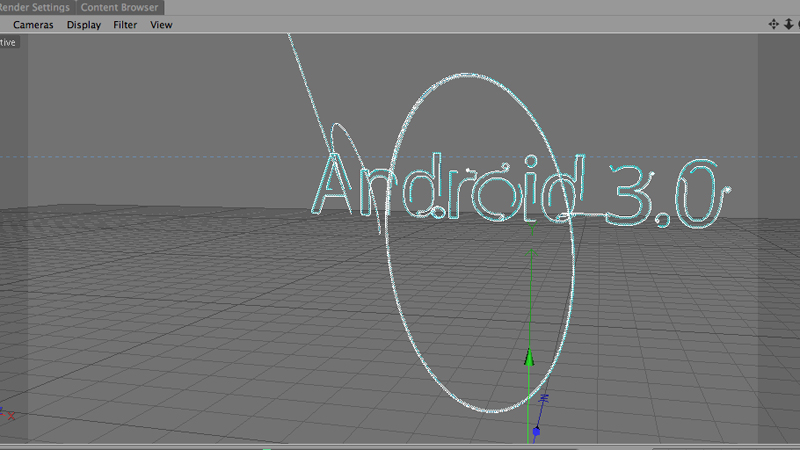Open the View menu
This screenshot has width=800, height=450.
coord(161,24)
